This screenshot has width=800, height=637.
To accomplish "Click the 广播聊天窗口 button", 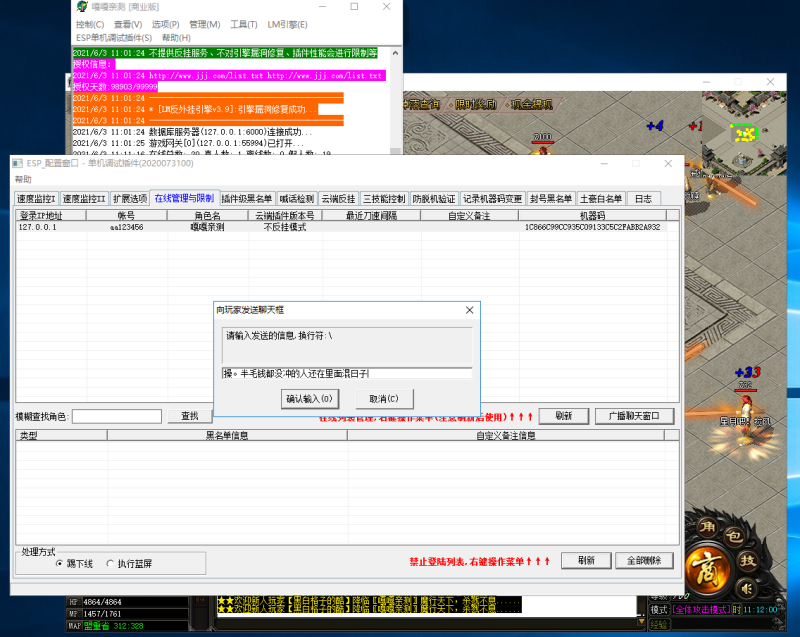I will (x=634, y=416).
